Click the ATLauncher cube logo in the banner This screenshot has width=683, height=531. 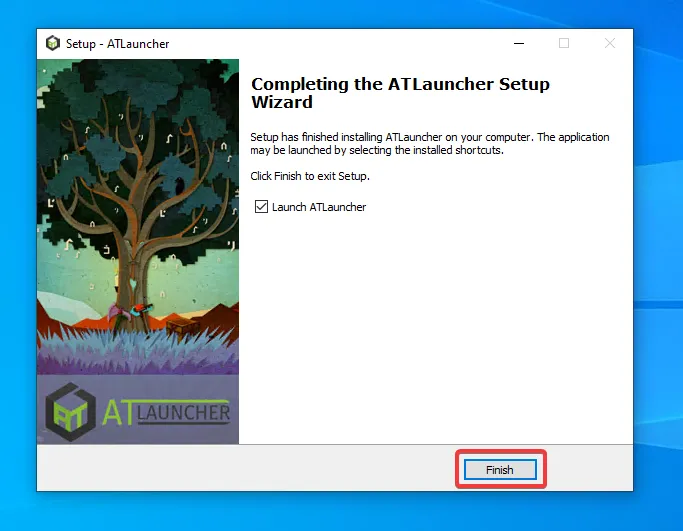(72, 410)
